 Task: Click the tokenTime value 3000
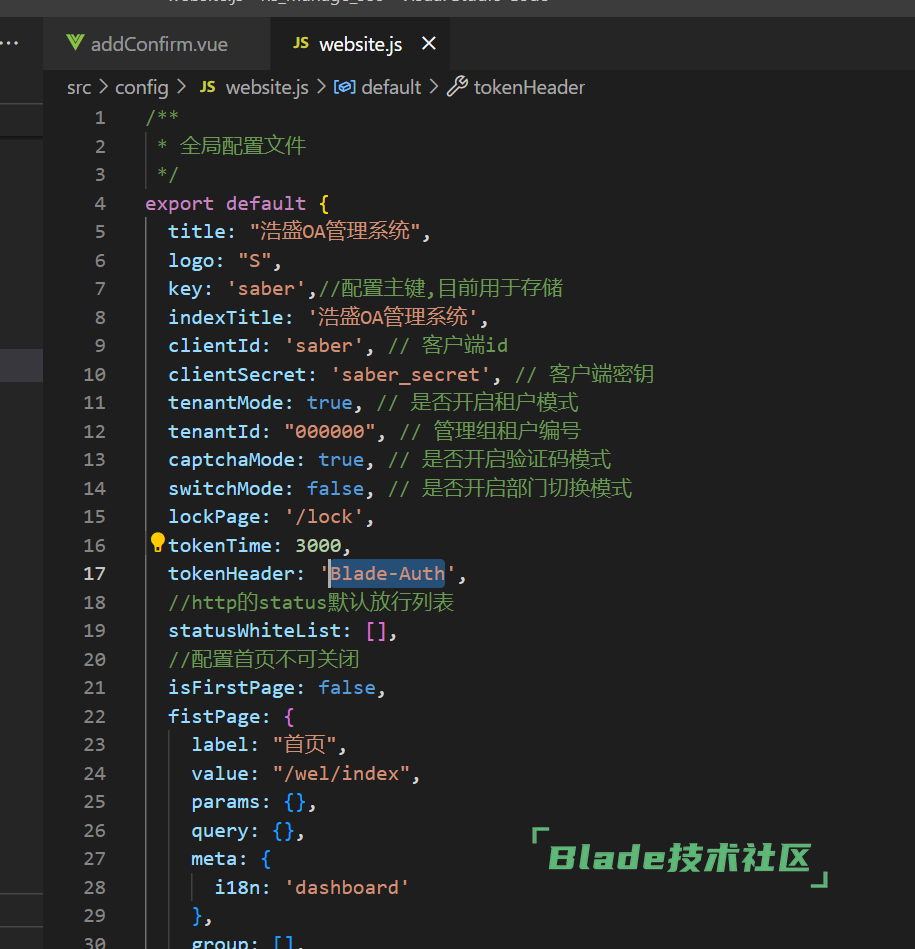click(318, 546)
